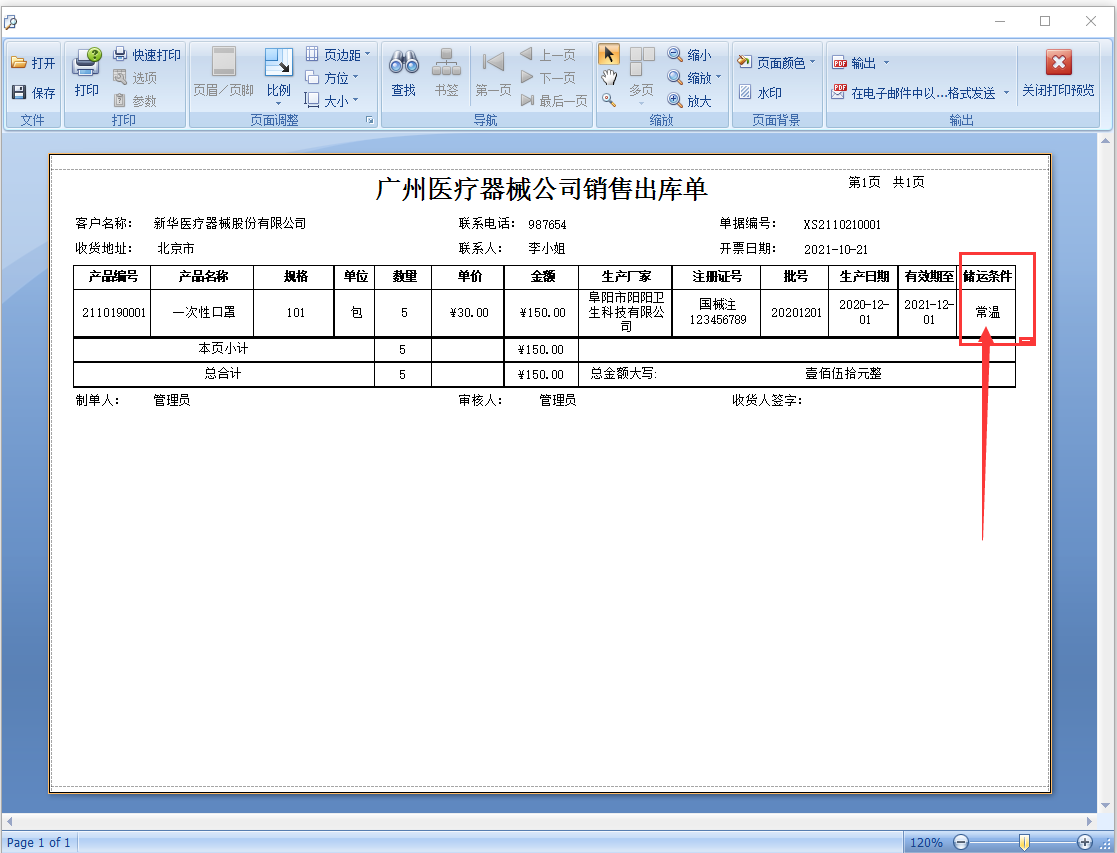Open the Bookmarks (书签) panel
1117x853 pixels.
(447, 72)
